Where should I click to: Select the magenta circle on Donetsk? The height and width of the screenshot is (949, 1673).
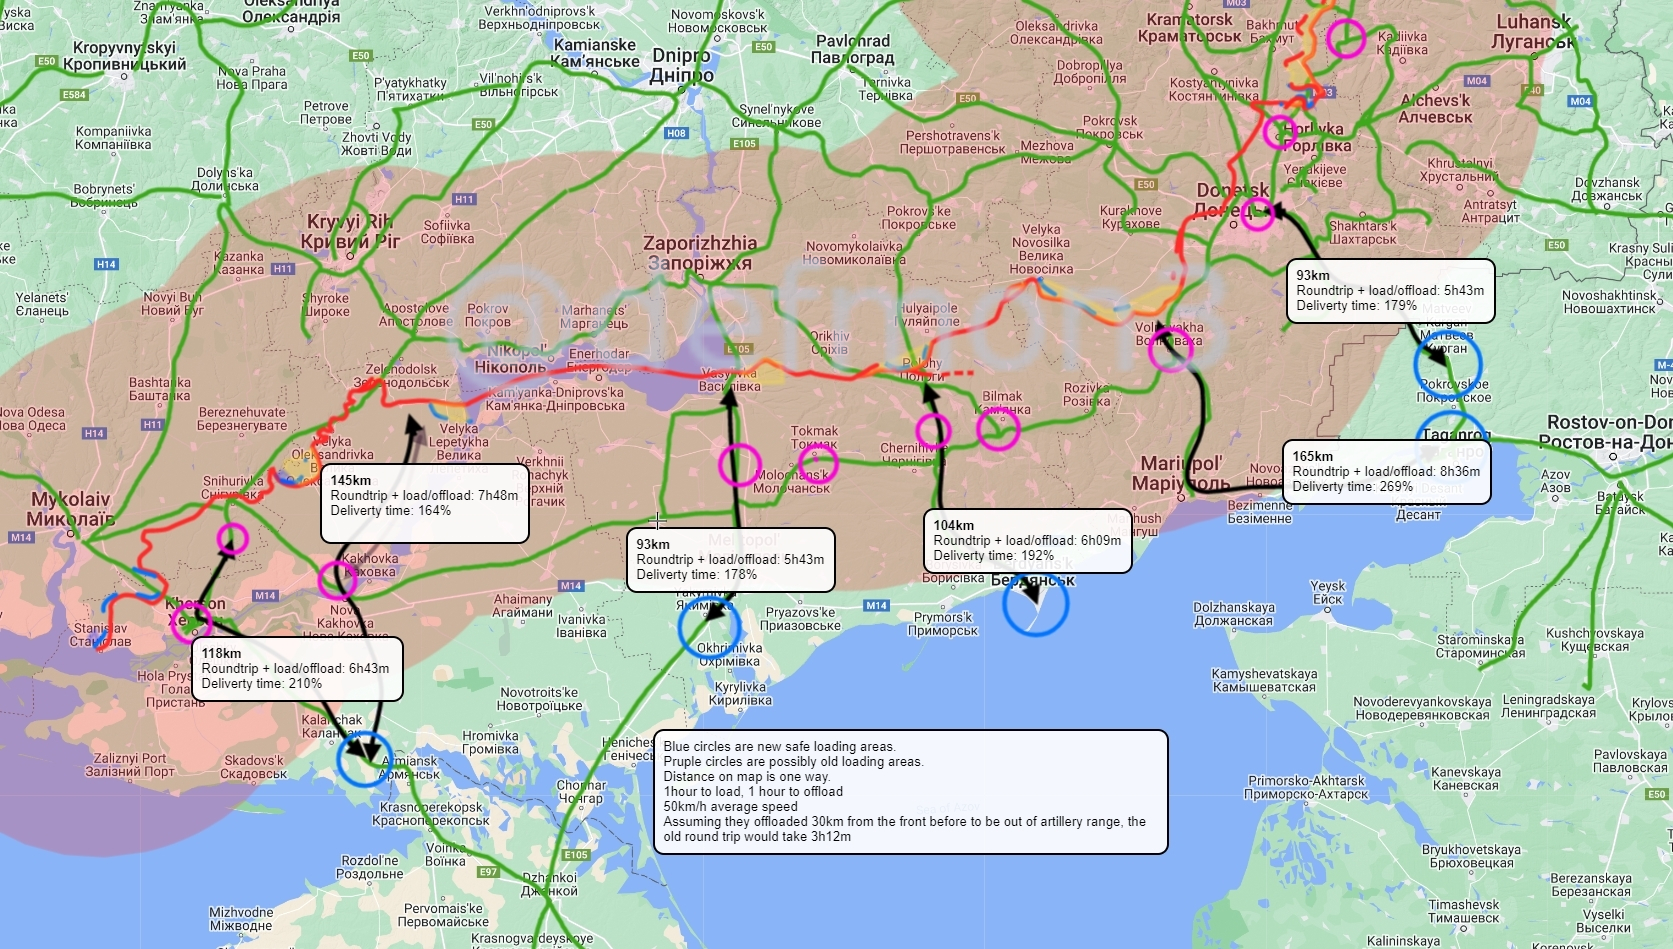[x=1257, y=211]
